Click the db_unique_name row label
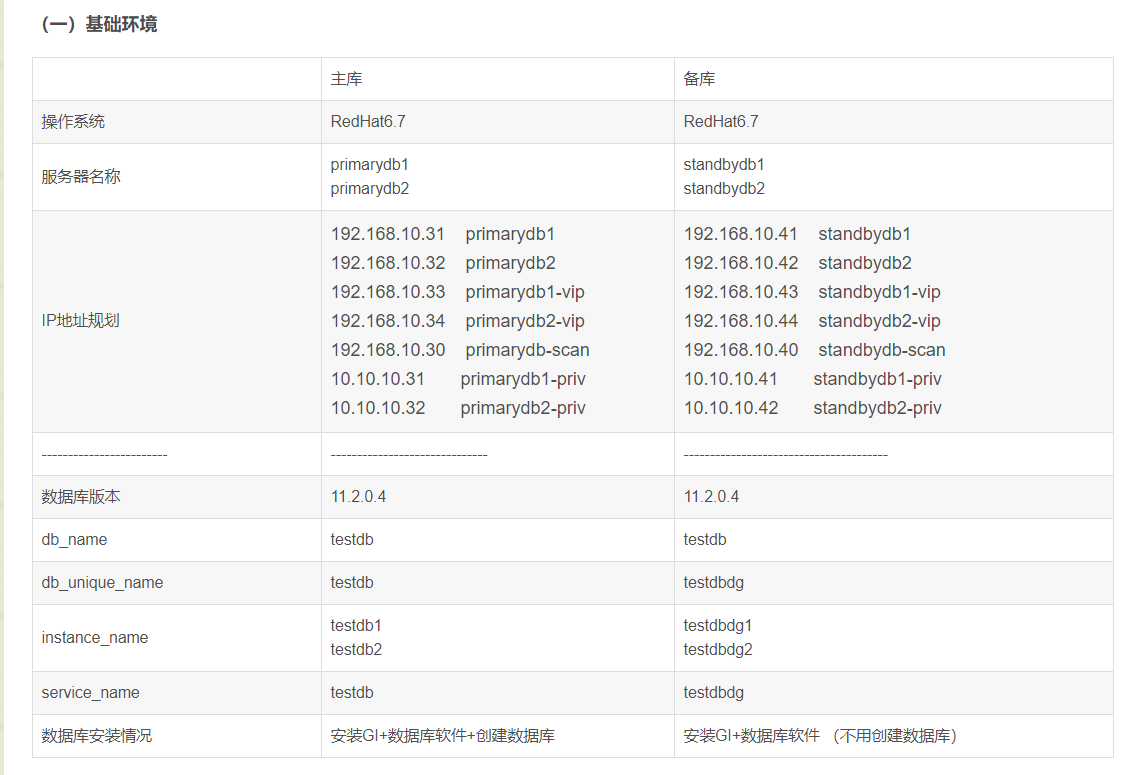This screenshot has height=775, width=1125. pos(103,583)
